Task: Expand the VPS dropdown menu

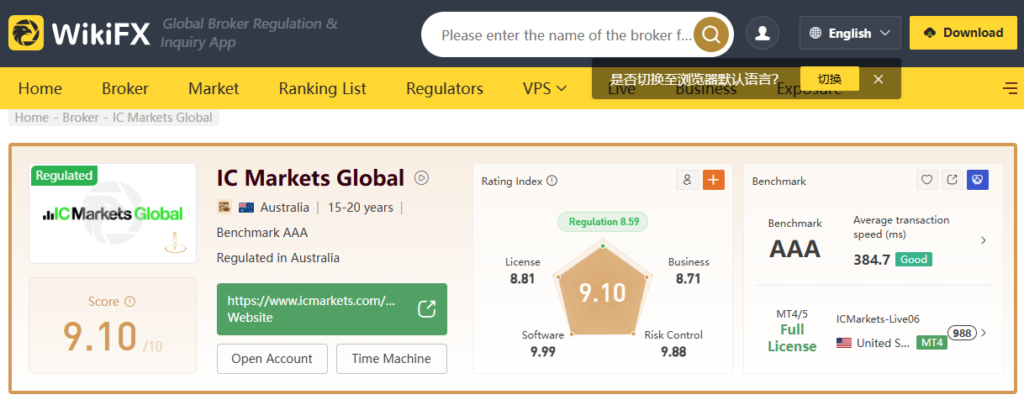Action: [x=545, y=88]
